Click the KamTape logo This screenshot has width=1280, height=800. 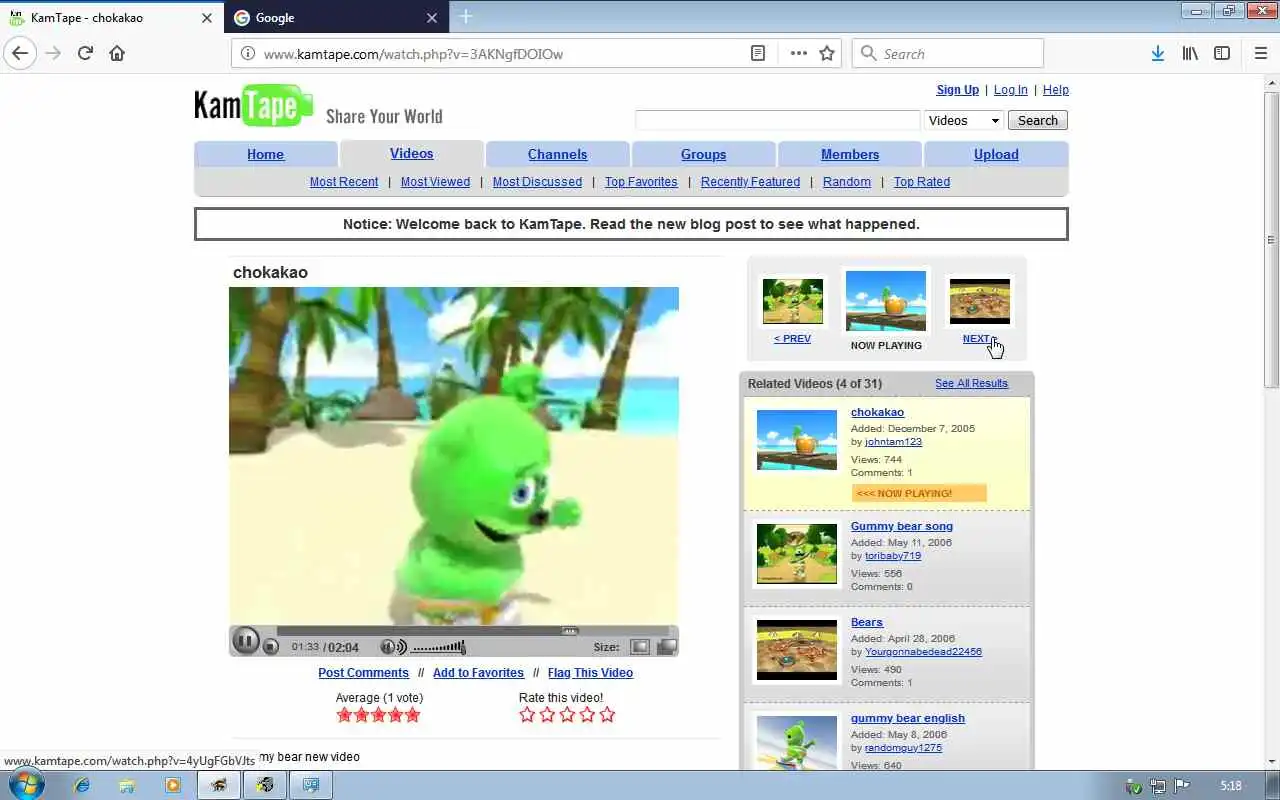click(254, 105)
